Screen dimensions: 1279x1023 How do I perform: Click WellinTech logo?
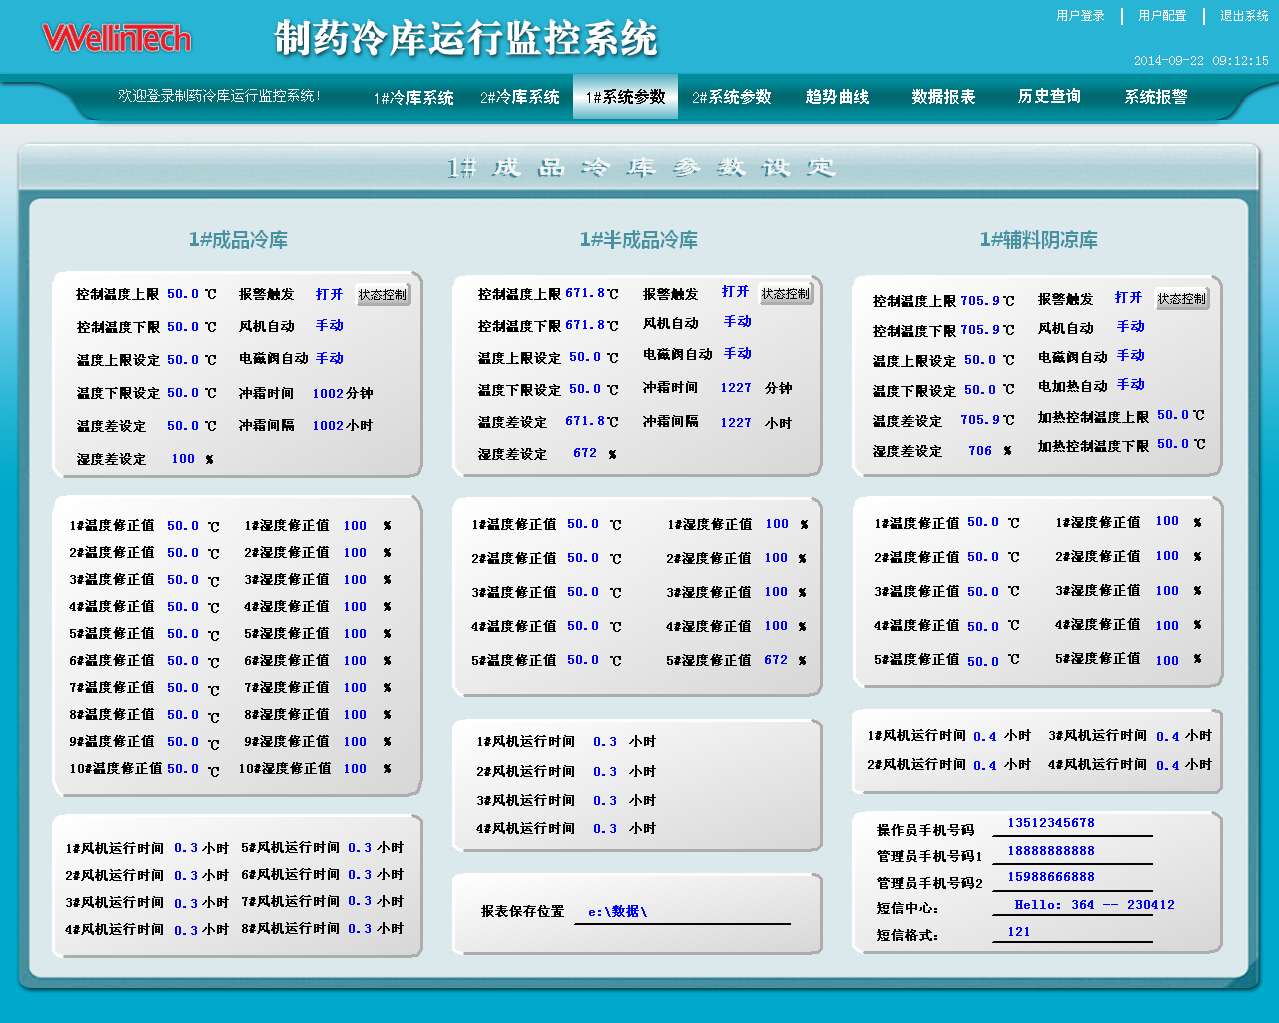click(x=117, y=38)
